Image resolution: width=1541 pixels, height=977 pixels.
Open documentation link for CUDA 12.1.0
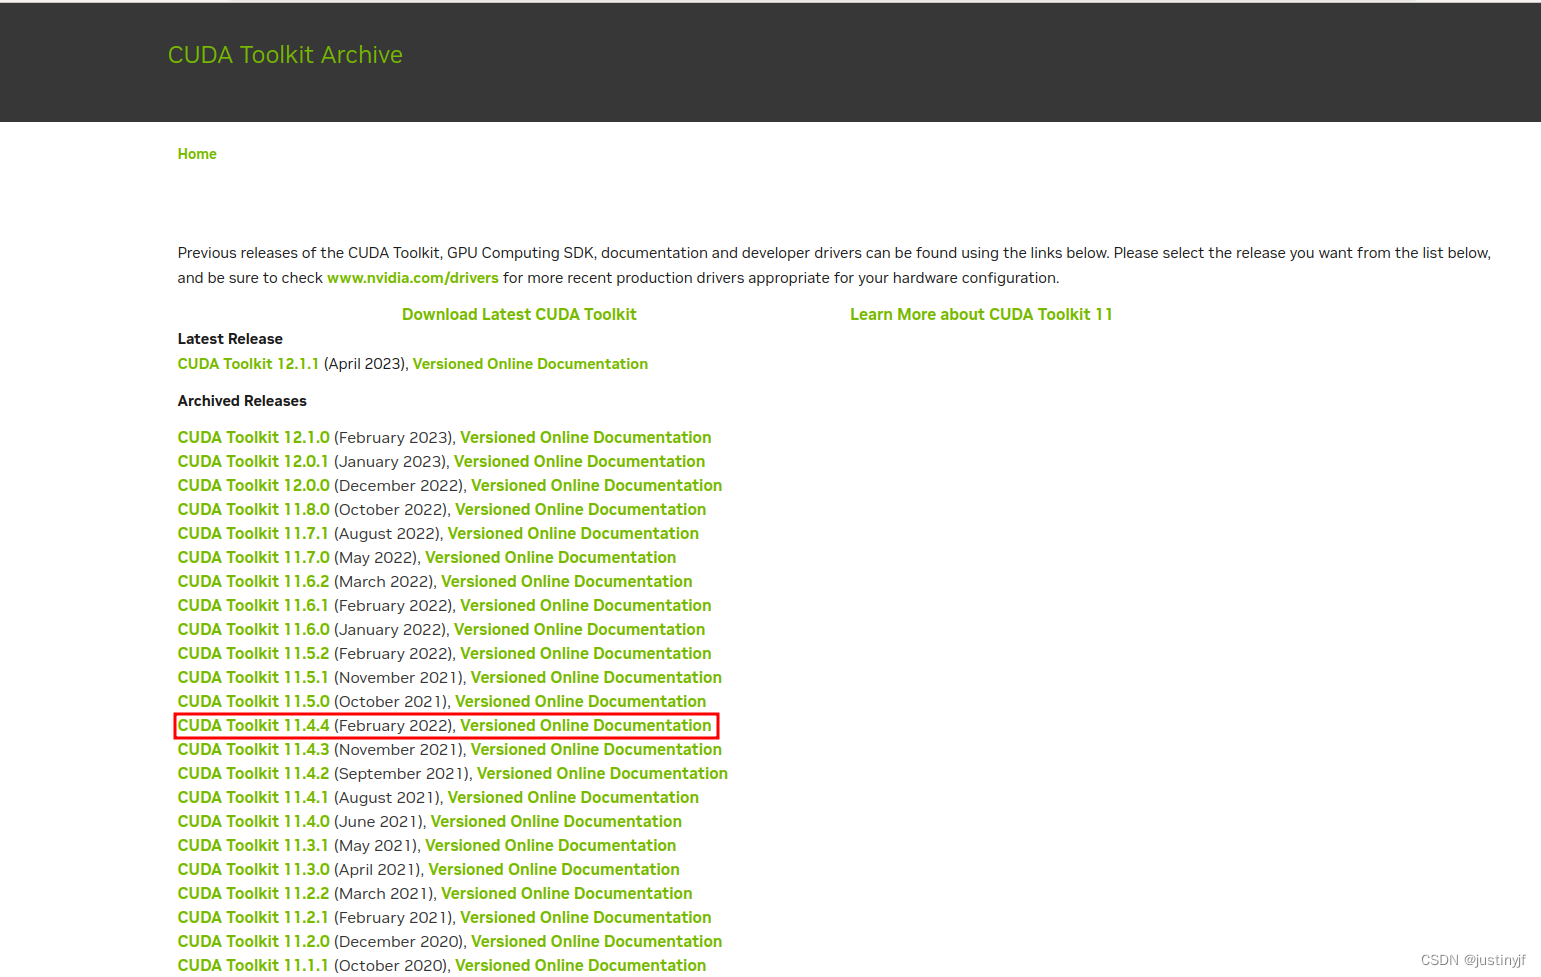pyautogui.click(x=586, y=437)
